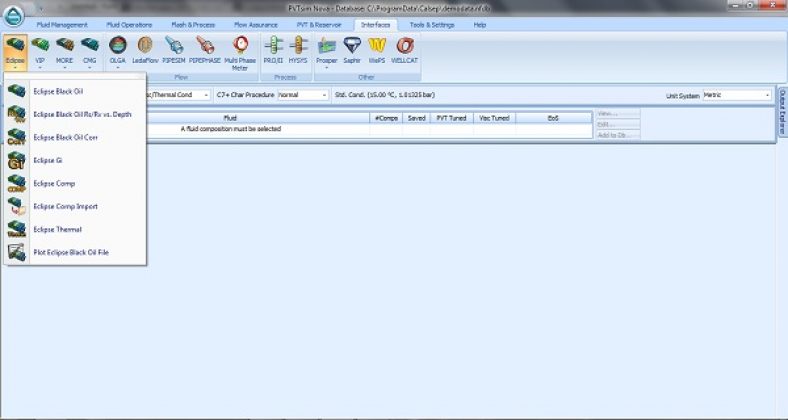The width and height of the screenshot is (788, 420).
Task: Click the Visc Tuned column header
Action: pyautogui.click(x=495, y=118)
